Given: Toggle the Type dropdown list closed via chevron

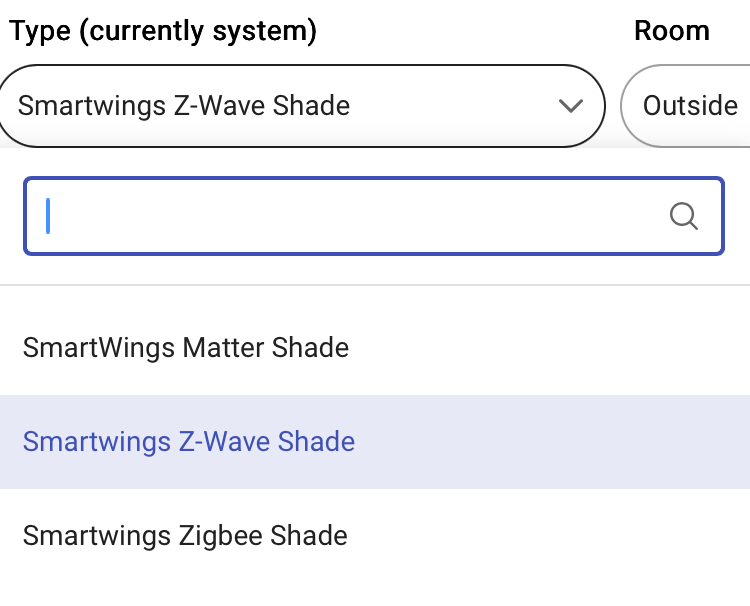Looking at the screenshot, I should point(571,106).
